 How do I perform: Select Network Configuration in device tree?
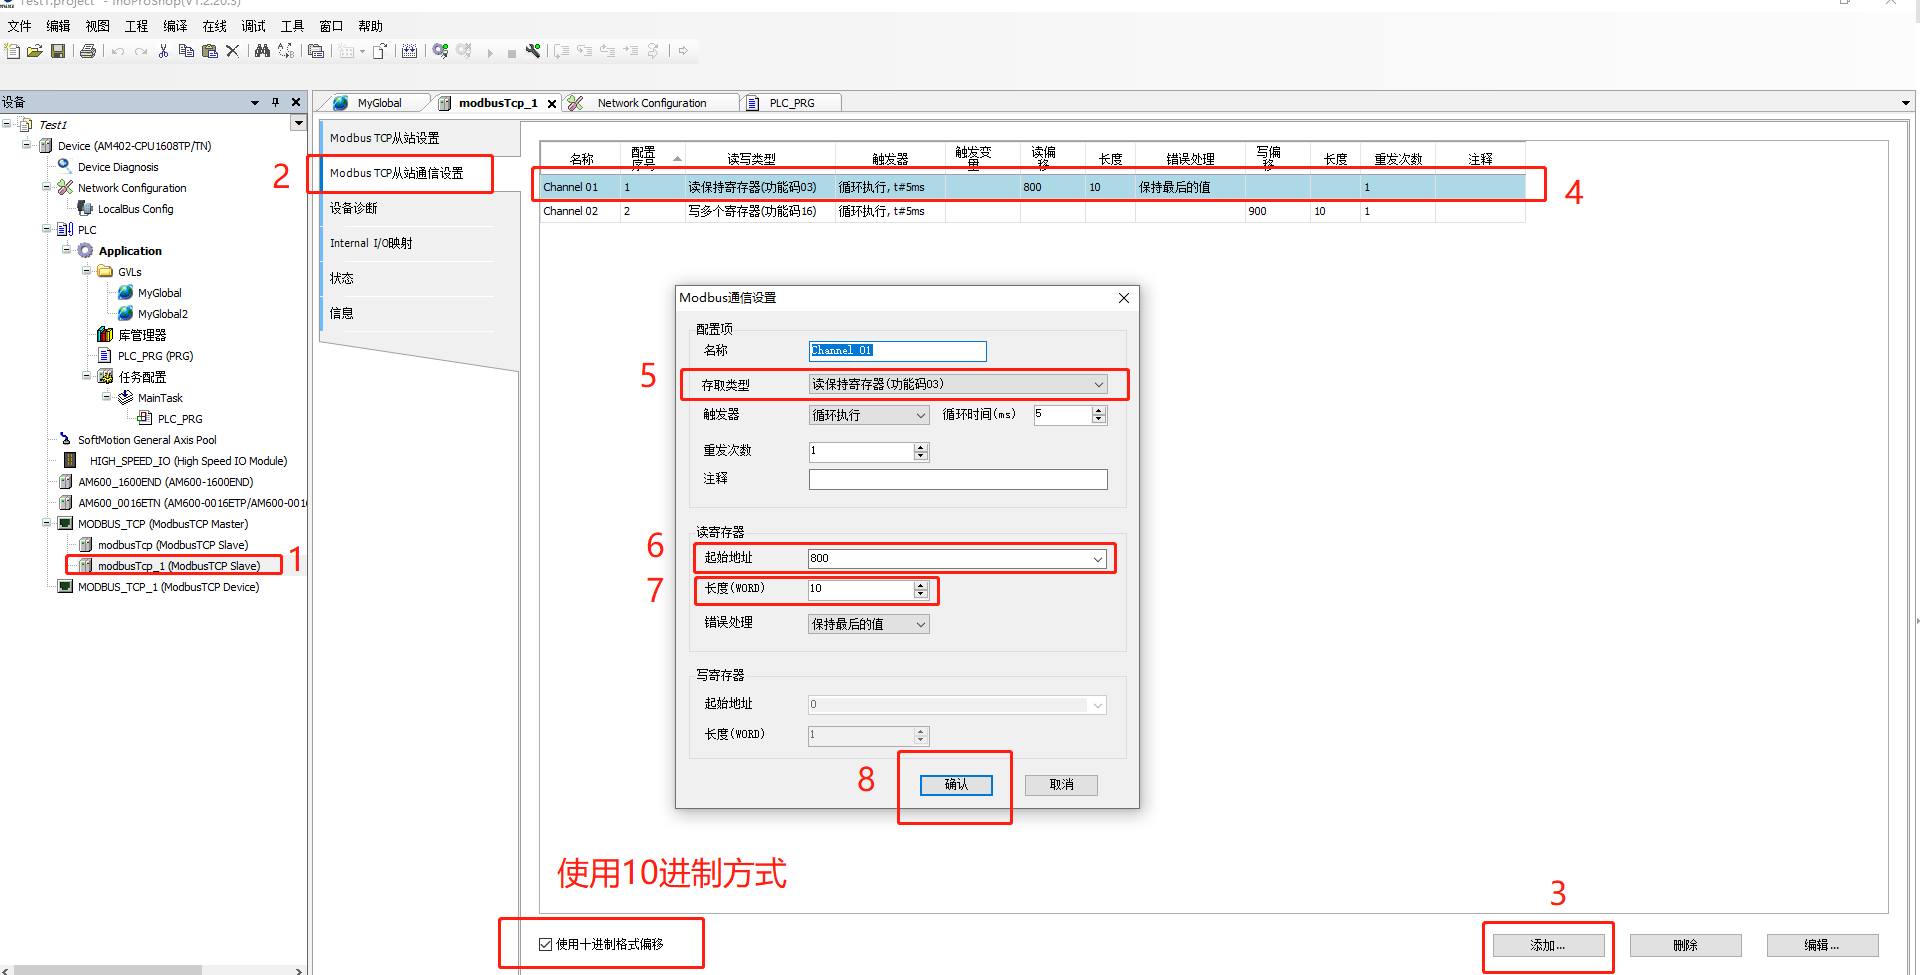132,188
